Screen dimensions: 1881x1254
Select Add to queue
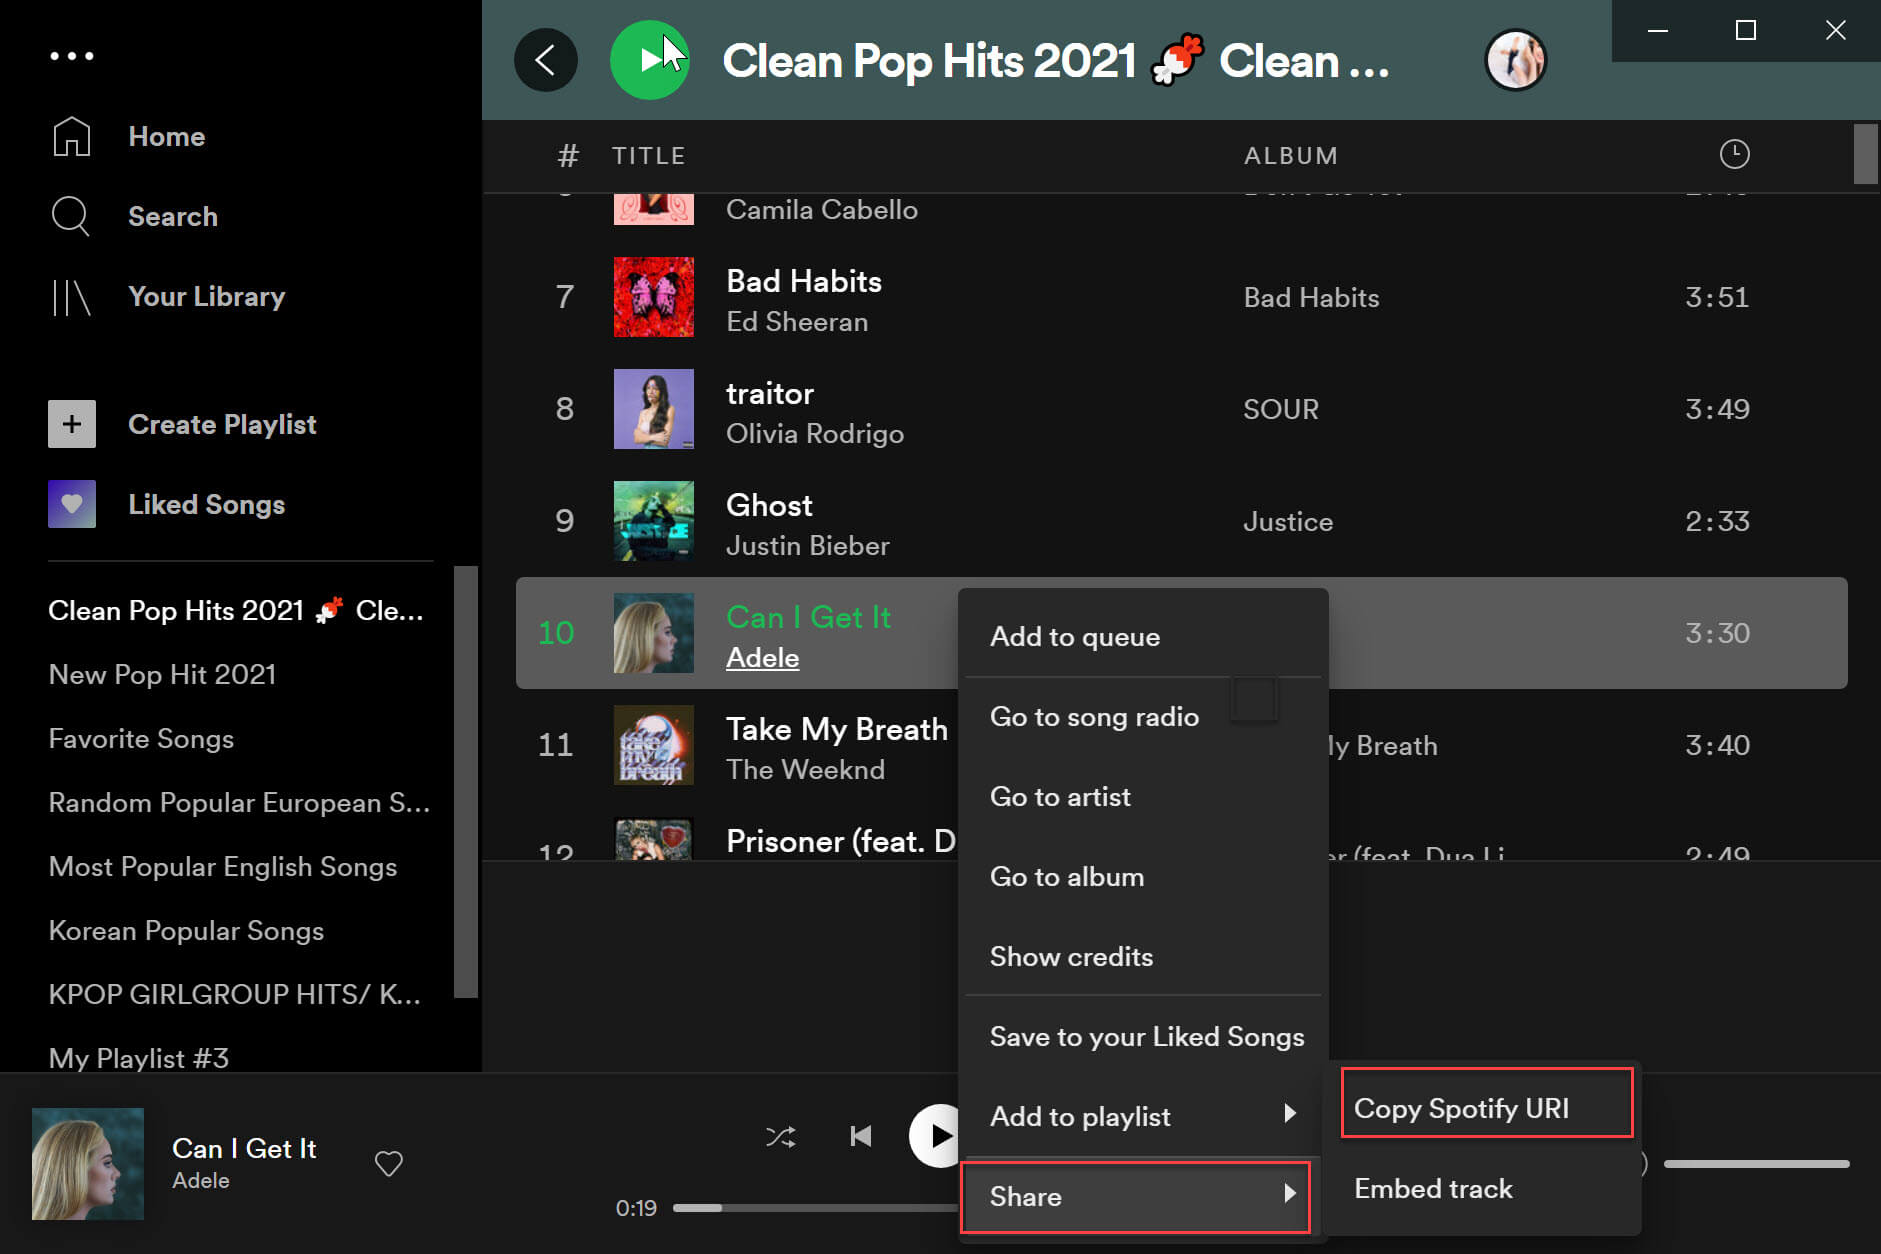click(x=1143, y=637)
